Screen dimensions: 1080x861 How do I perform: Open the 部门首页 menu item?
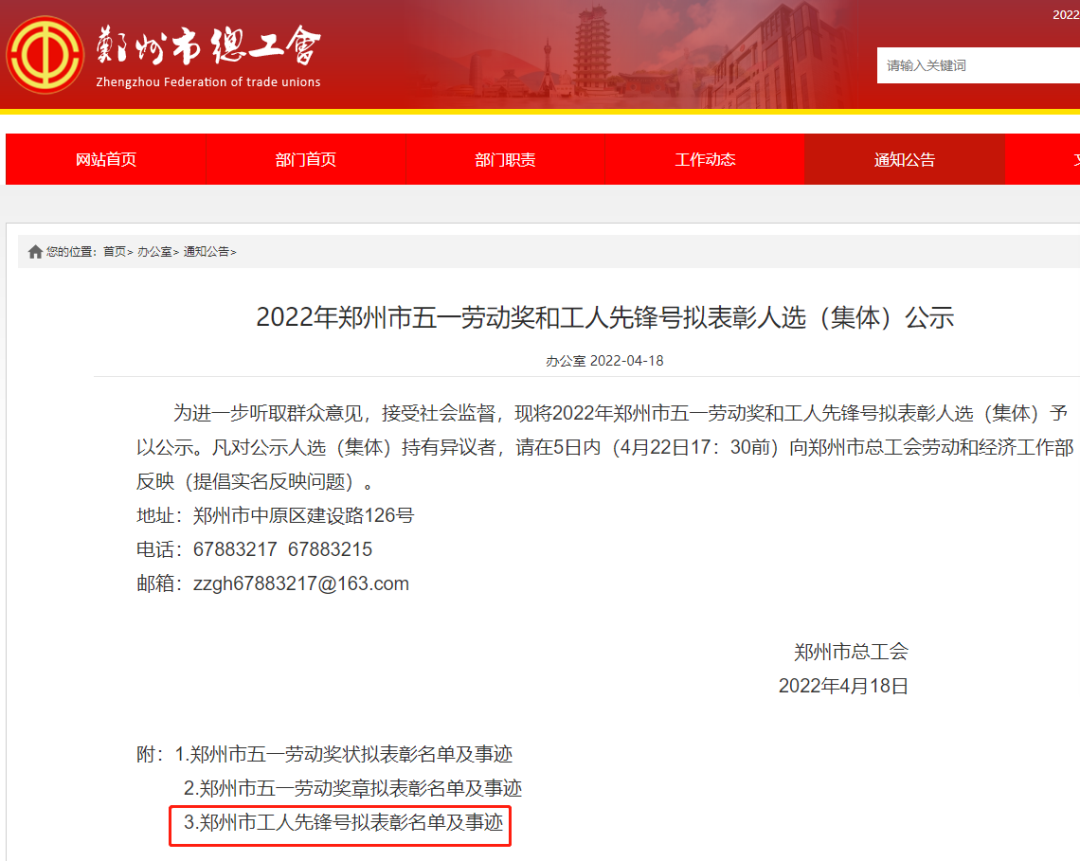point(305,158)
